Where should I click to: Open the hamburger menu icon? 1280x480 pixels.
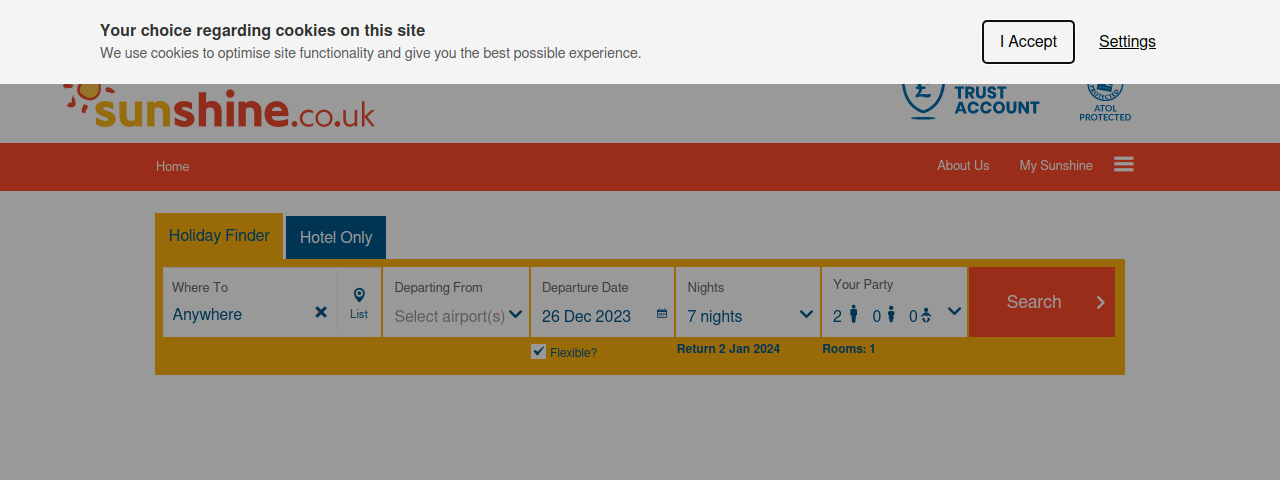[1124, 164]
